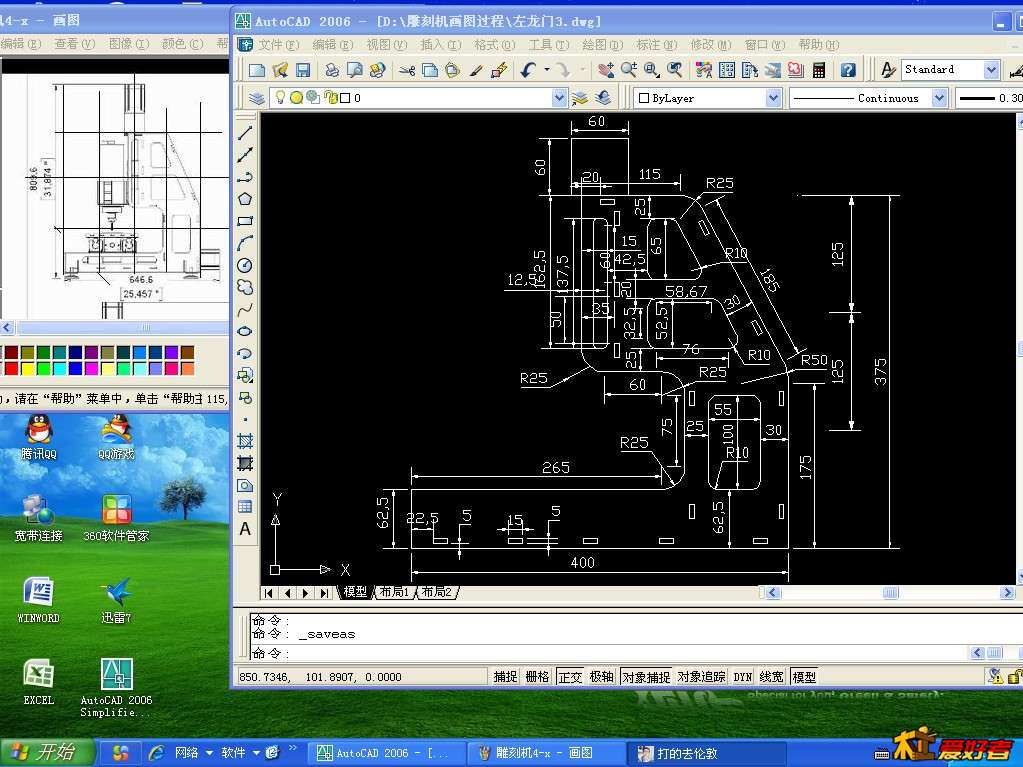Viewport: 1023px width, 767px height.
Task: Select the Ellipse drawing tool
Action: tap(245, 331)
